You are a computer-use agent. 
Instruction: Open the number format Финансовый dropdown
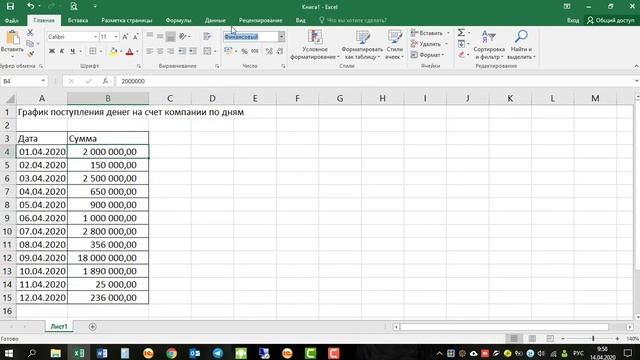click(x=282, y=37)
